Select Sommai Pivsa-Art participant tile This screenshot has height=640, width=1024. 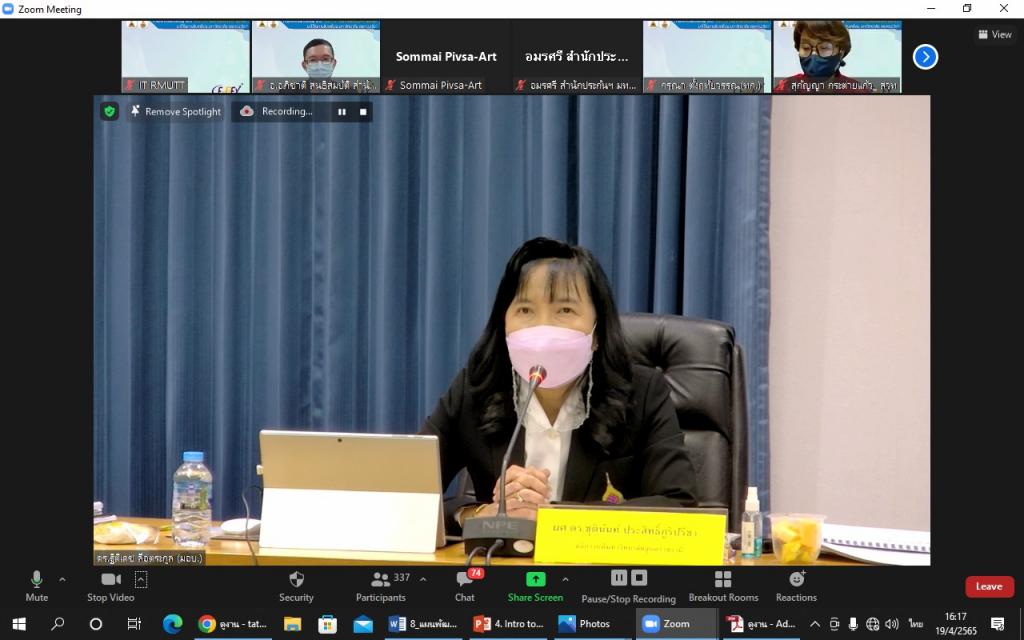coord(446,57)
